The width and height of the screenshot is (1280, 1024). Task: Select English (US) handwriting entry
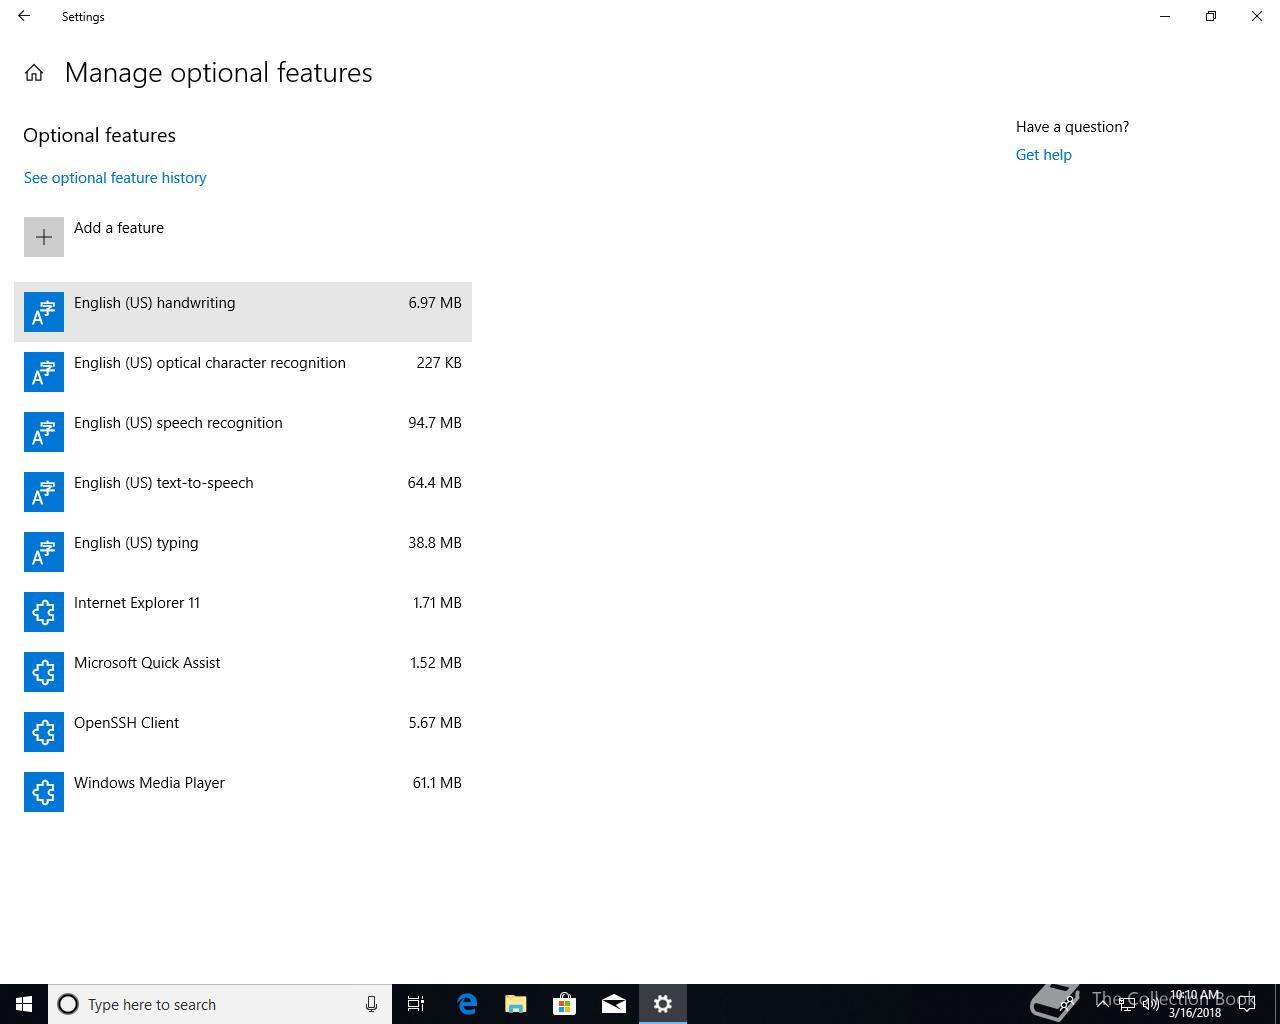click(x=243, y=312)
